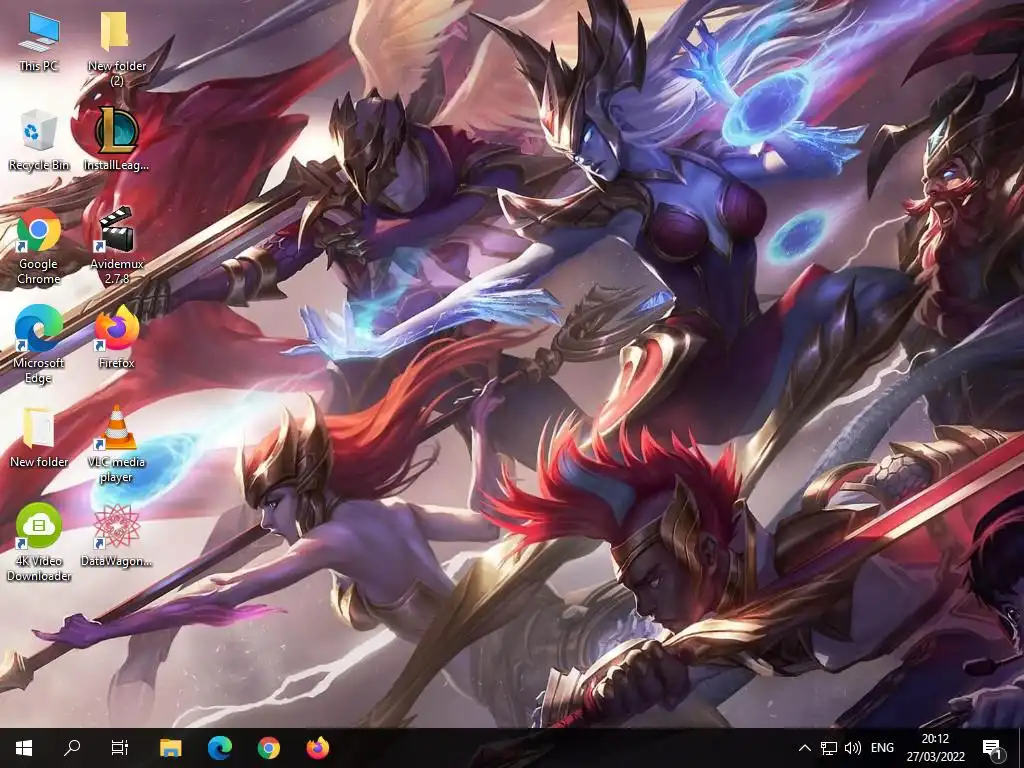
Task: Select the Google Chrome desktop shortcut
Action: (x=39, y=247)
